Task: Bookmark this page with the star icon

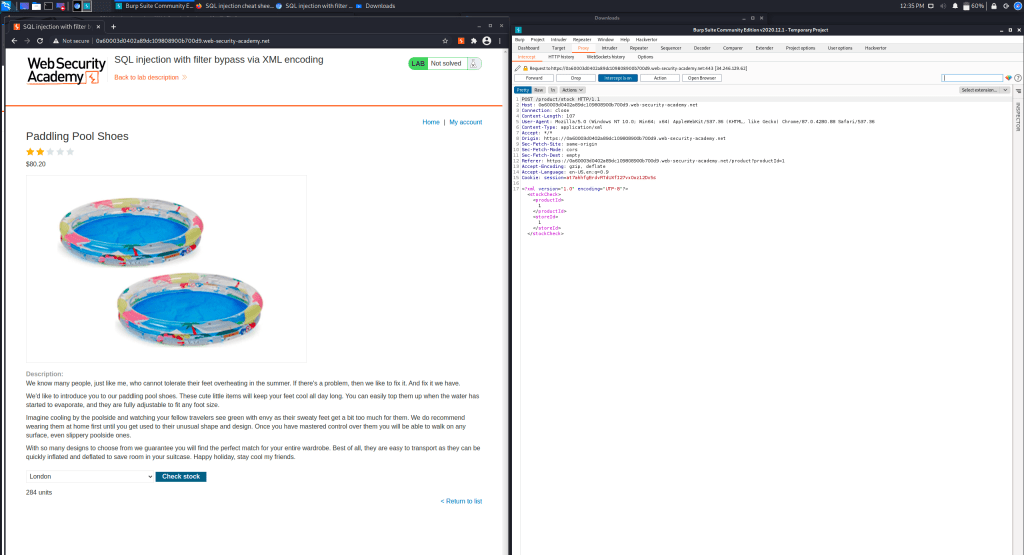Action: (x=446, y=41)
